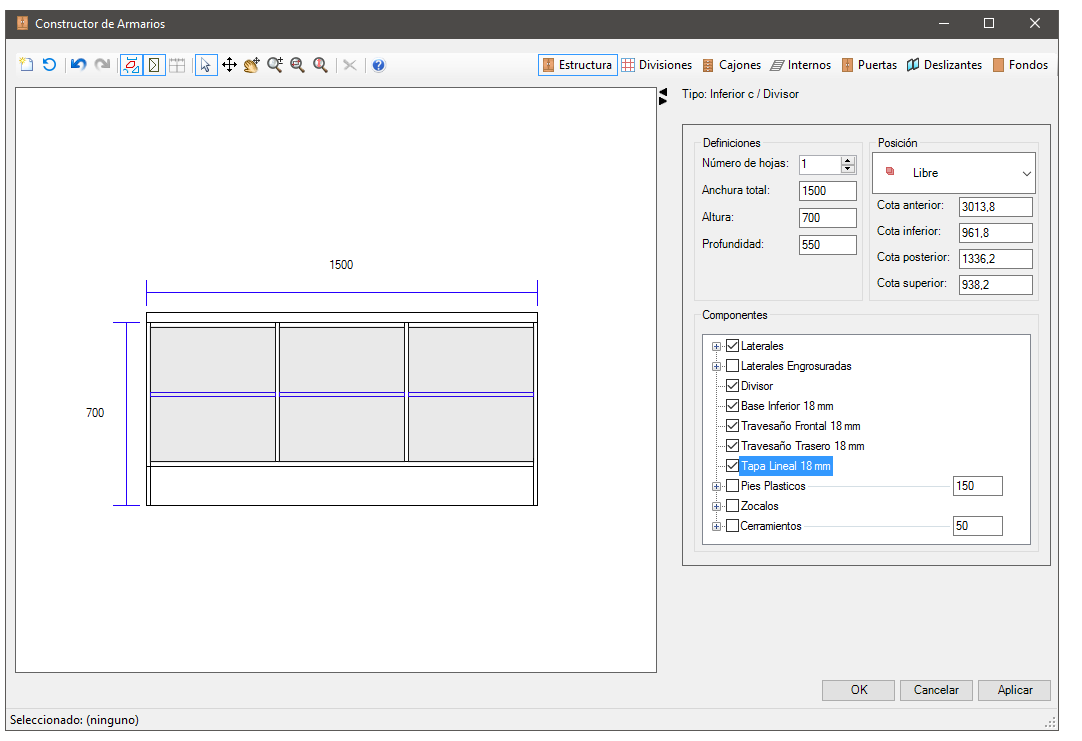Click the OK button

(x=858, y=690)
